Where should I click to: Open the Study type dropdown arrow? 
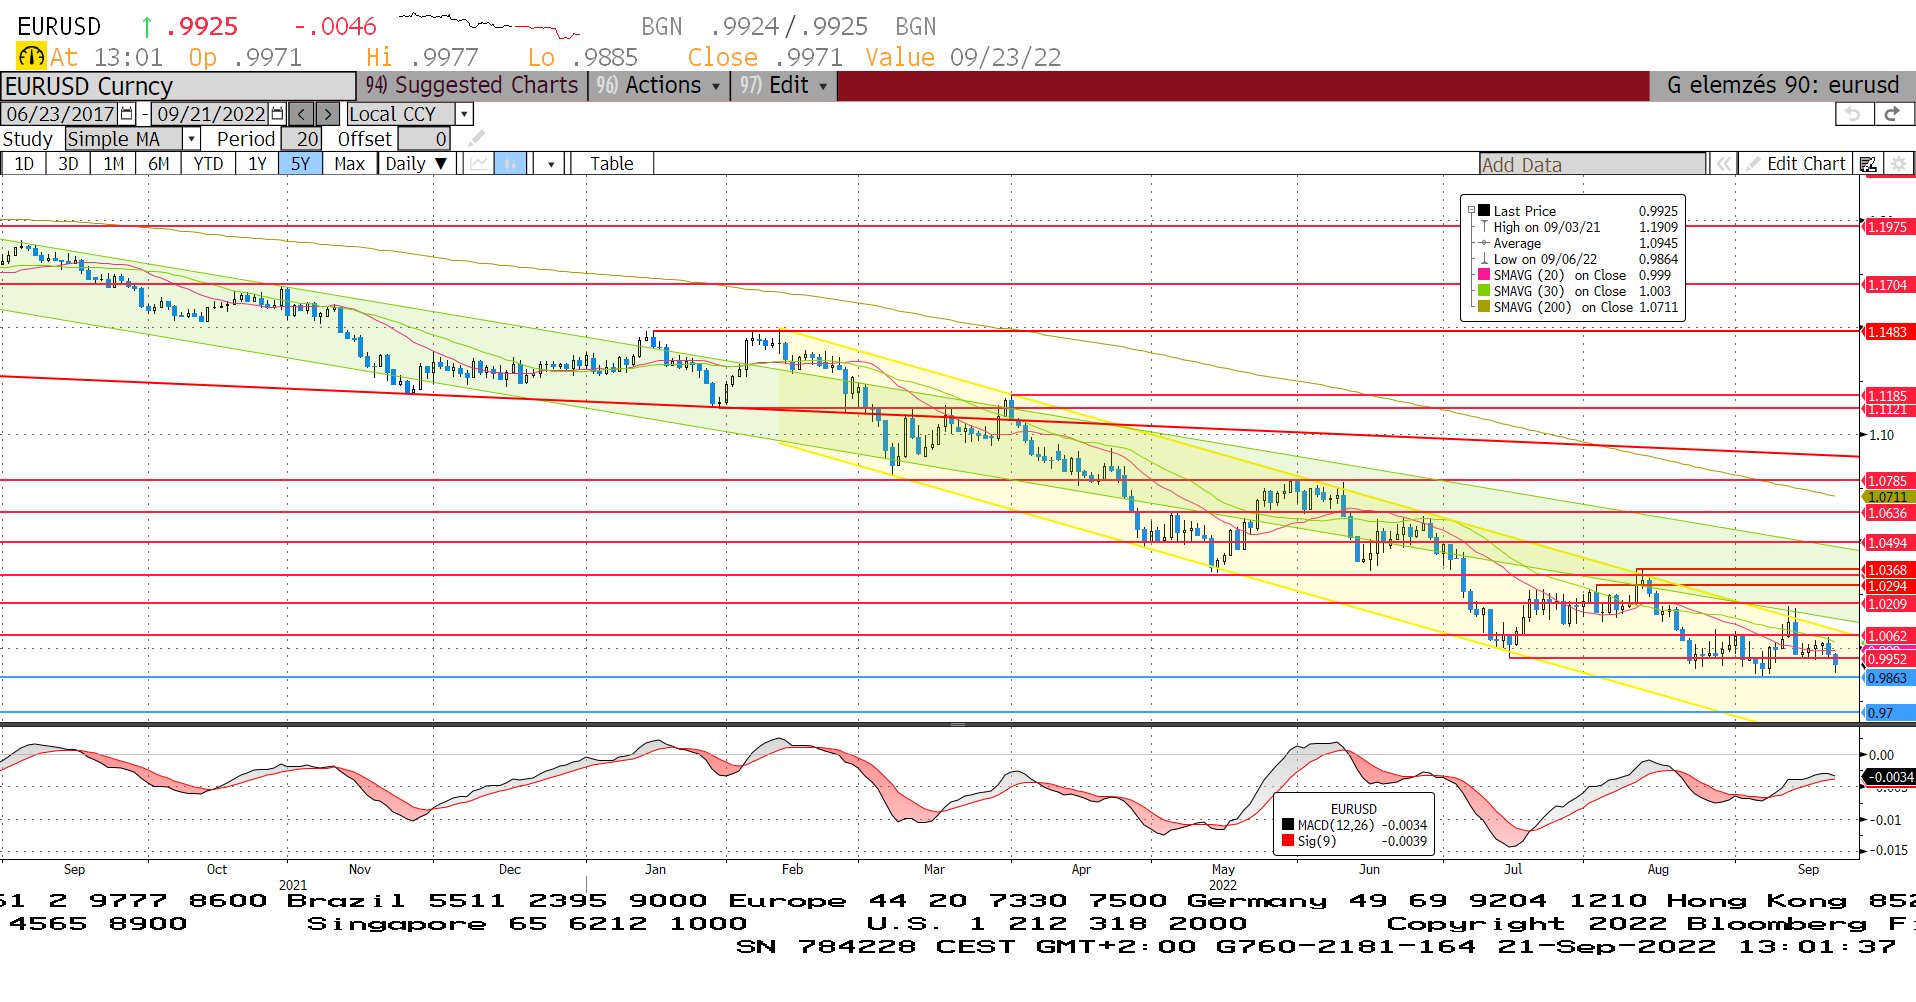(192, 139)
